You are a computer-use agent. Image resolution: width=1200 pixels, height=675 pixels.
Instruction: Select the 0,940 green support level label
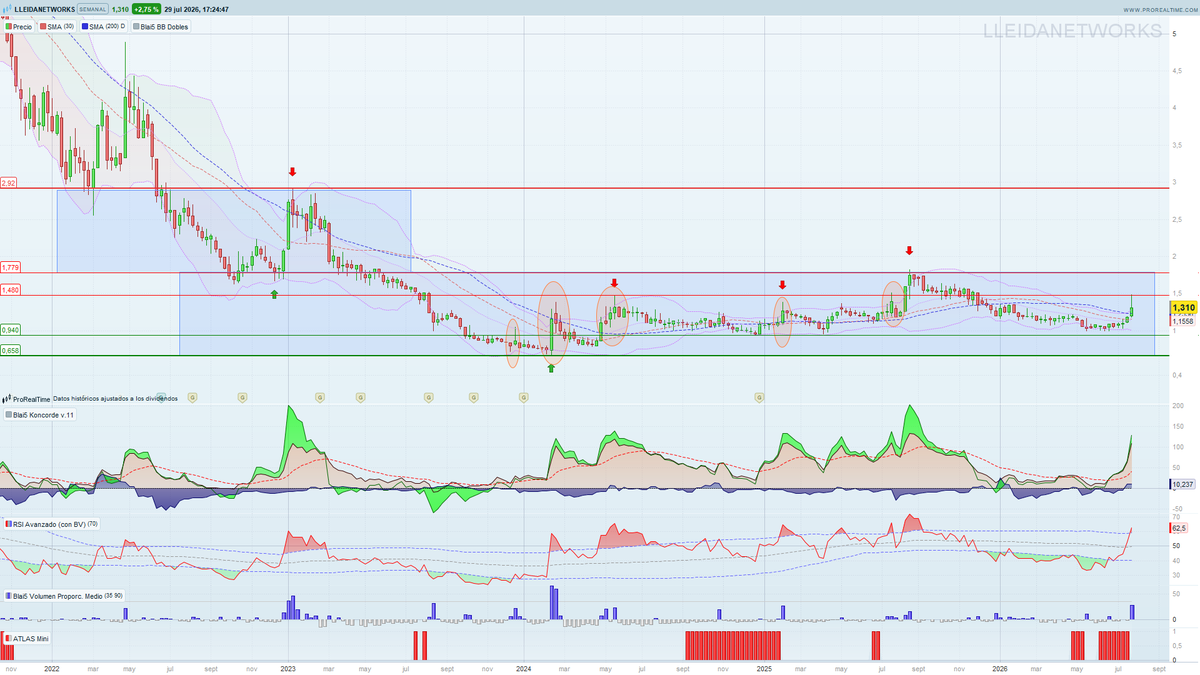11,329
